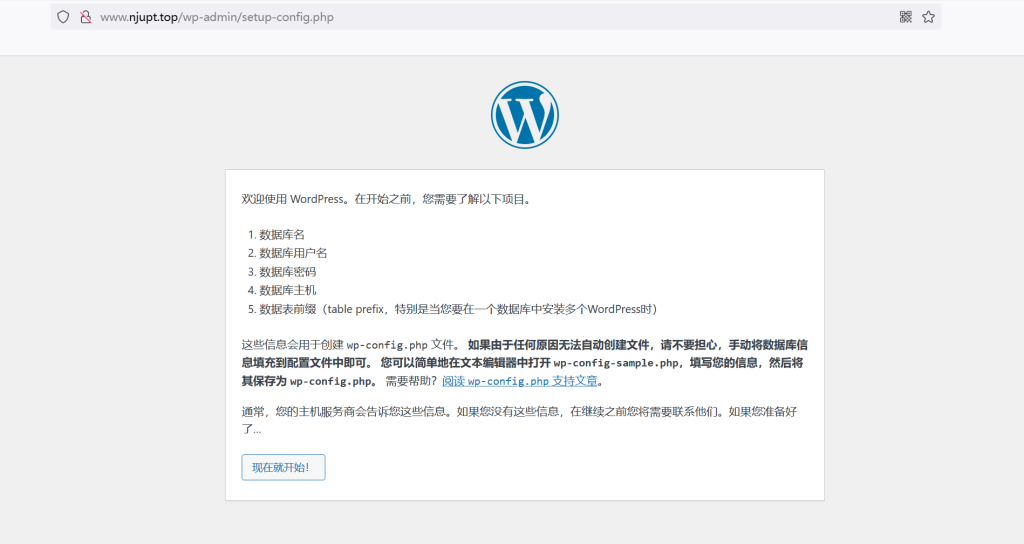Screen dimensions: 1024x544
Task: Click the tracking protection shield icon
Action: [x=63, y=17]
